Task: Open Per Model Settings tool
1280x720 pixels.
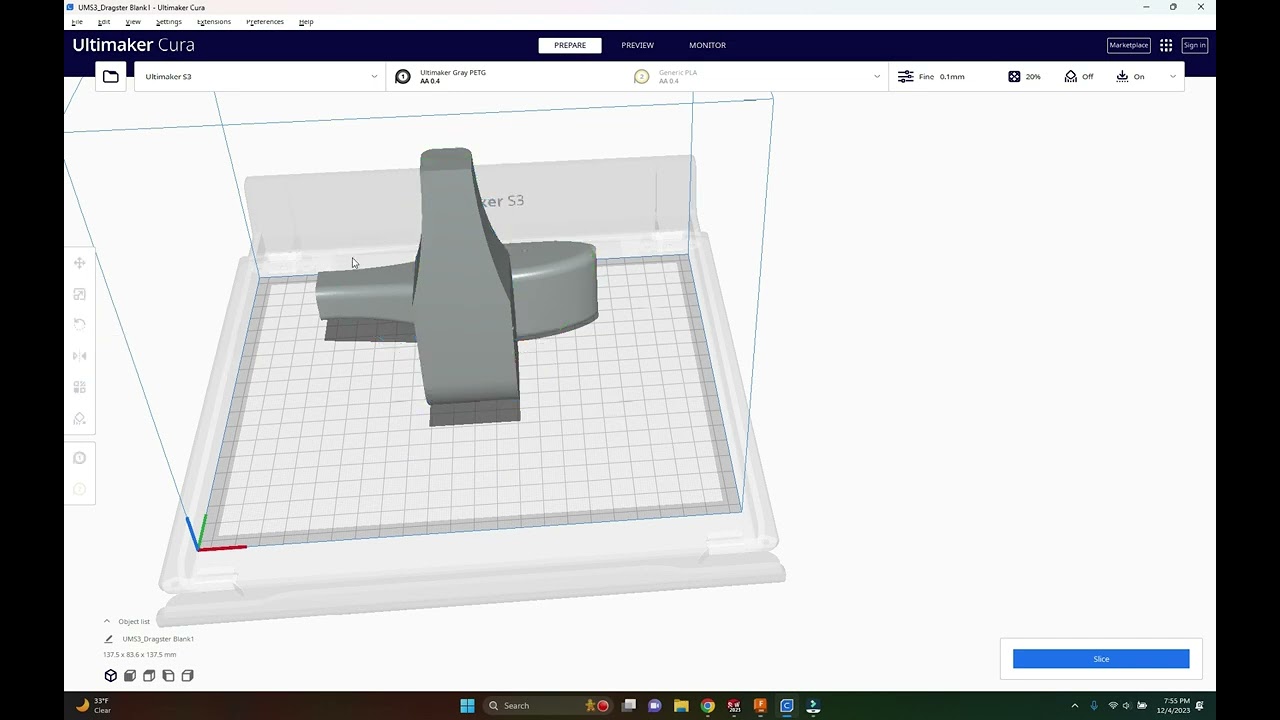Action: click(x=79, y=387)
